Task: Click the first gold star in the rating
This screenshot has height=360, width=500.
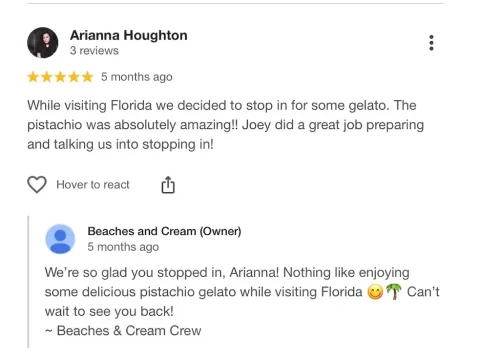Action: (x=33, y=77)
